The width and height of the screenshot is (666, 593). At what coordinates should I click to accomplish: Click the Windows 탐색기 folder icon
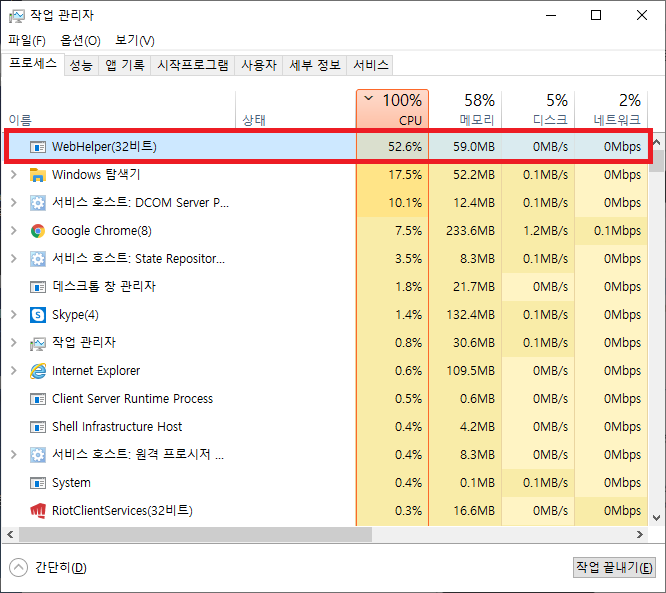point(38,175)
